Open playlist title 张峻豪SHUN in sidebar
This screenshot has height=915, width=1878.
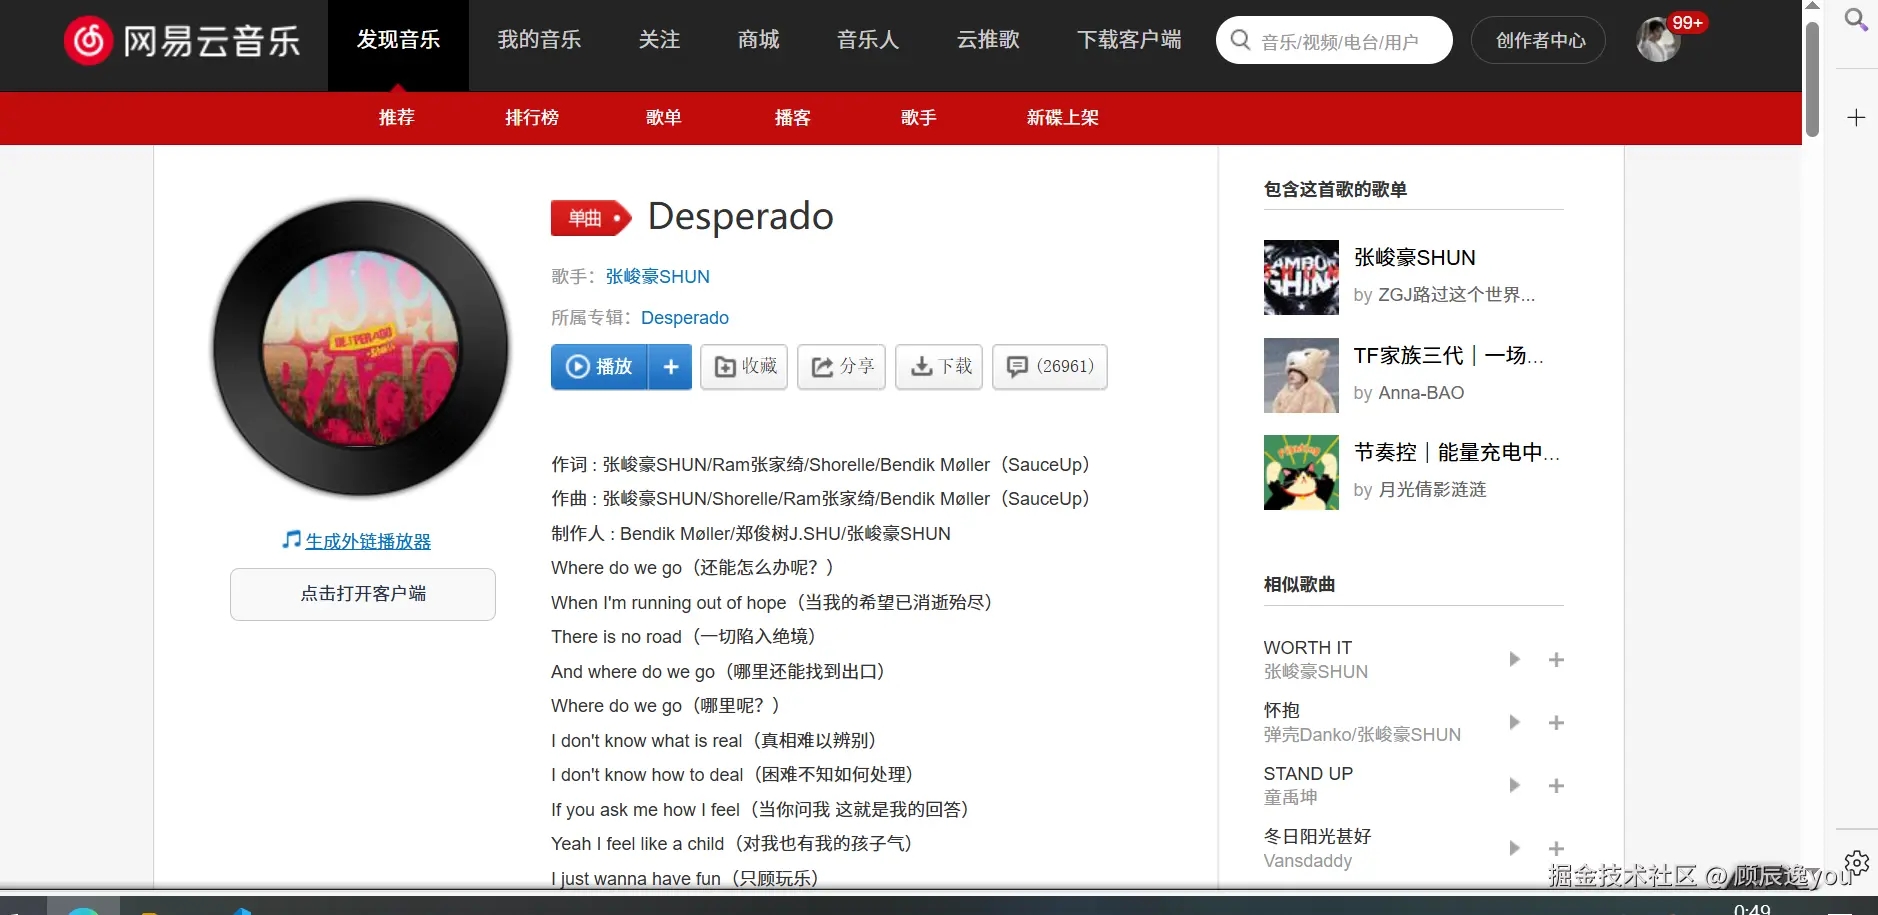pyautogui.click(x=1414, y=258)
